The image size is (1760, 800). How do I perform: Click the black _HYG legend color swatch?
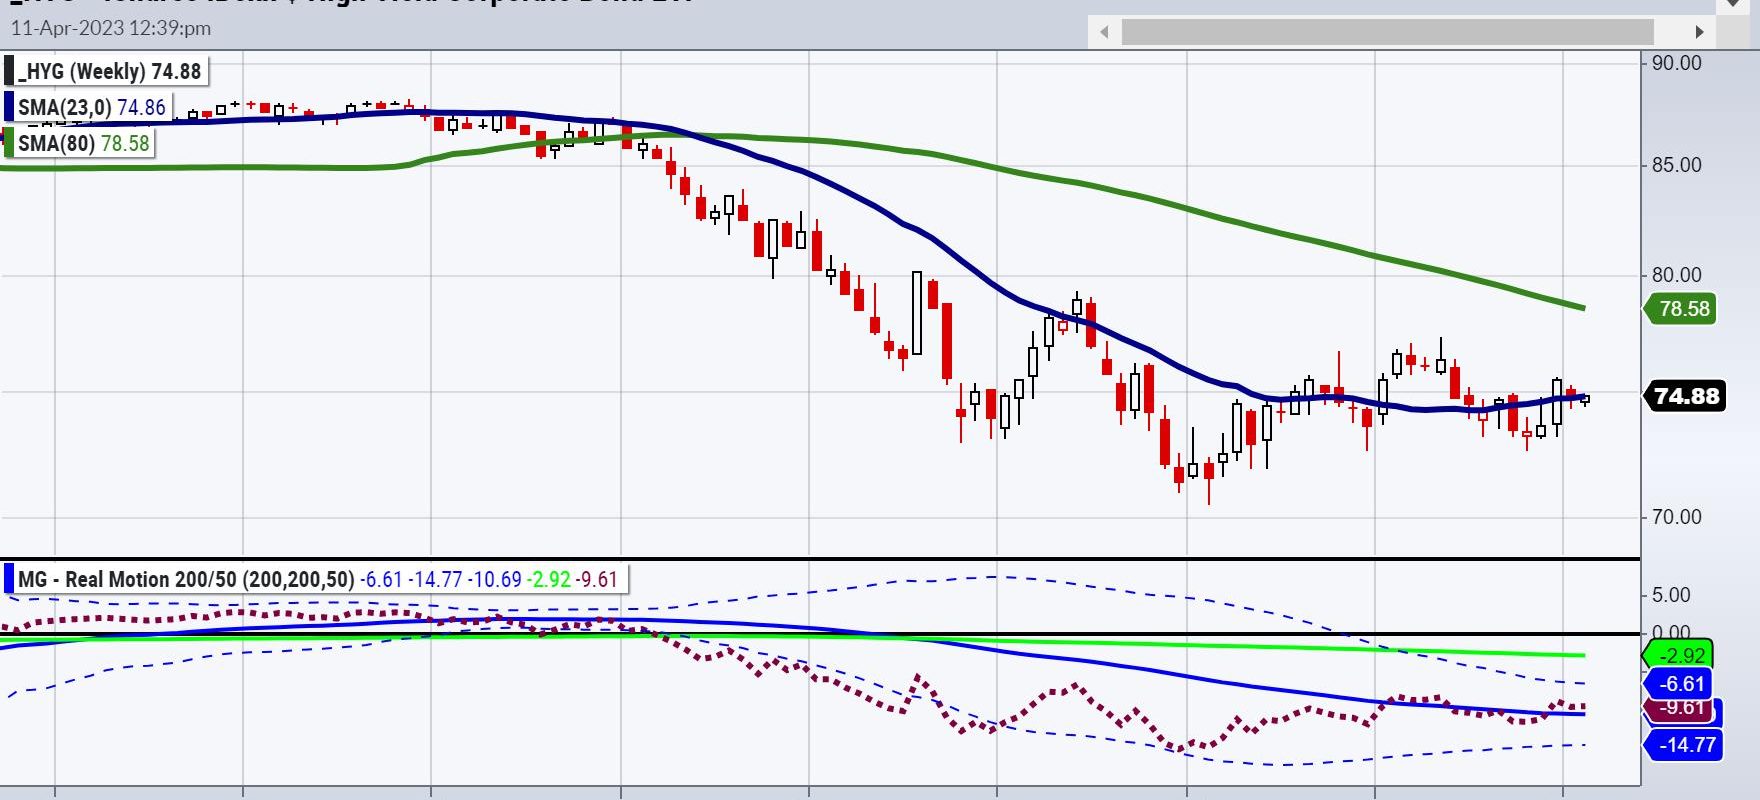point(9,71)
